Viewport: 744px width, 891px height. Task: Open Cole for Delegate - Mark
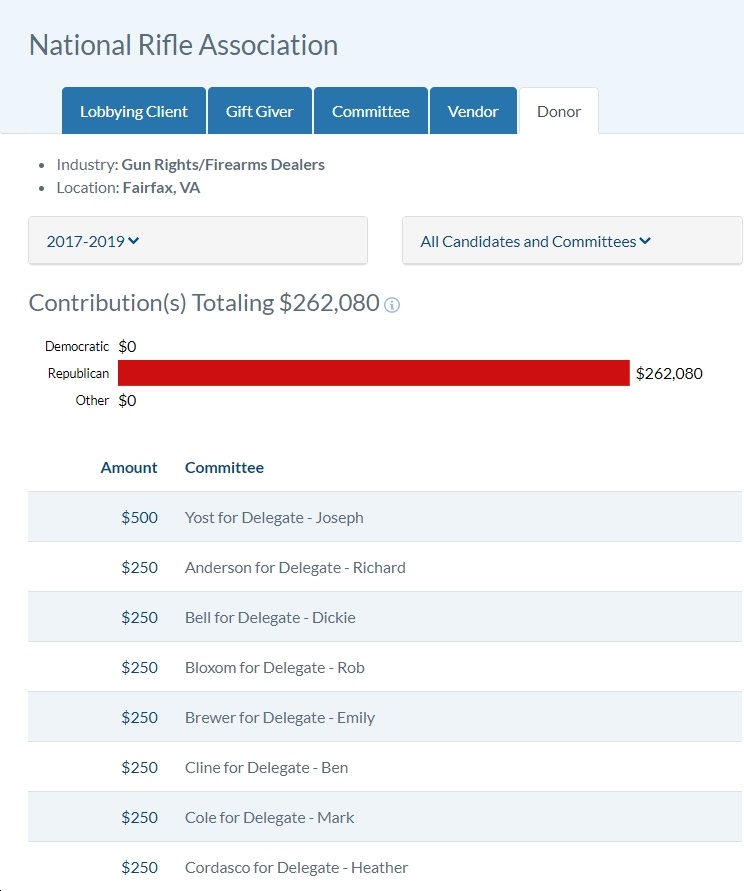(x=269, y=817)
